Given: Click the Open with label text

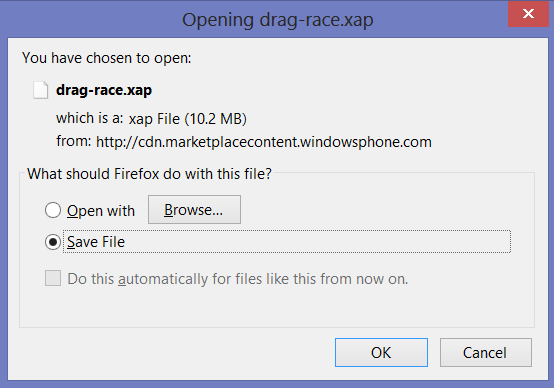Looking at the screenshot, I should [101, 211].
